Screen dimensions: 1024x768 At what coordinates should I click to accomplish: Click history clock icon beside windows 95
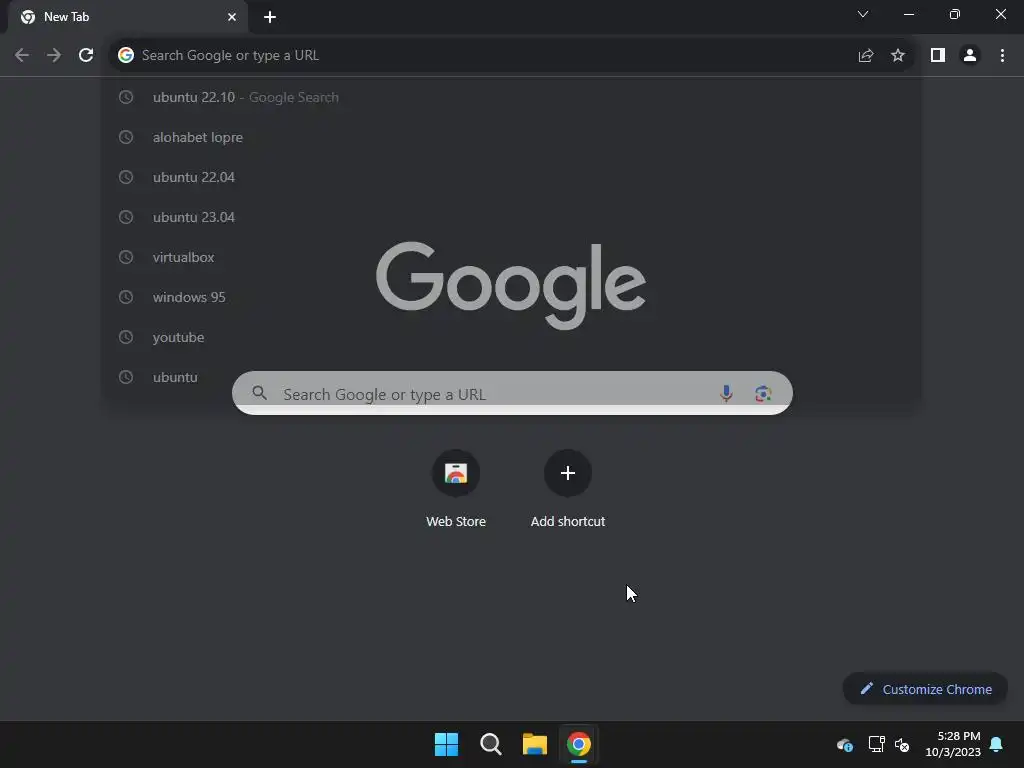click(126, 297)
